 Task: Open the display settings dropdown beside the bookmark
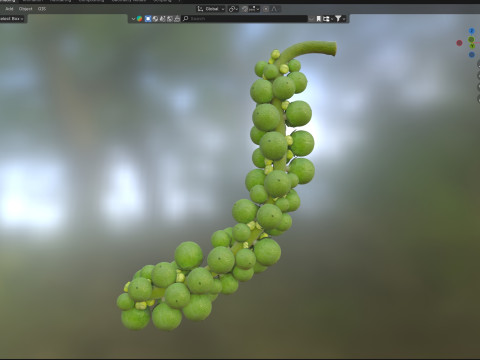[328, 19]
